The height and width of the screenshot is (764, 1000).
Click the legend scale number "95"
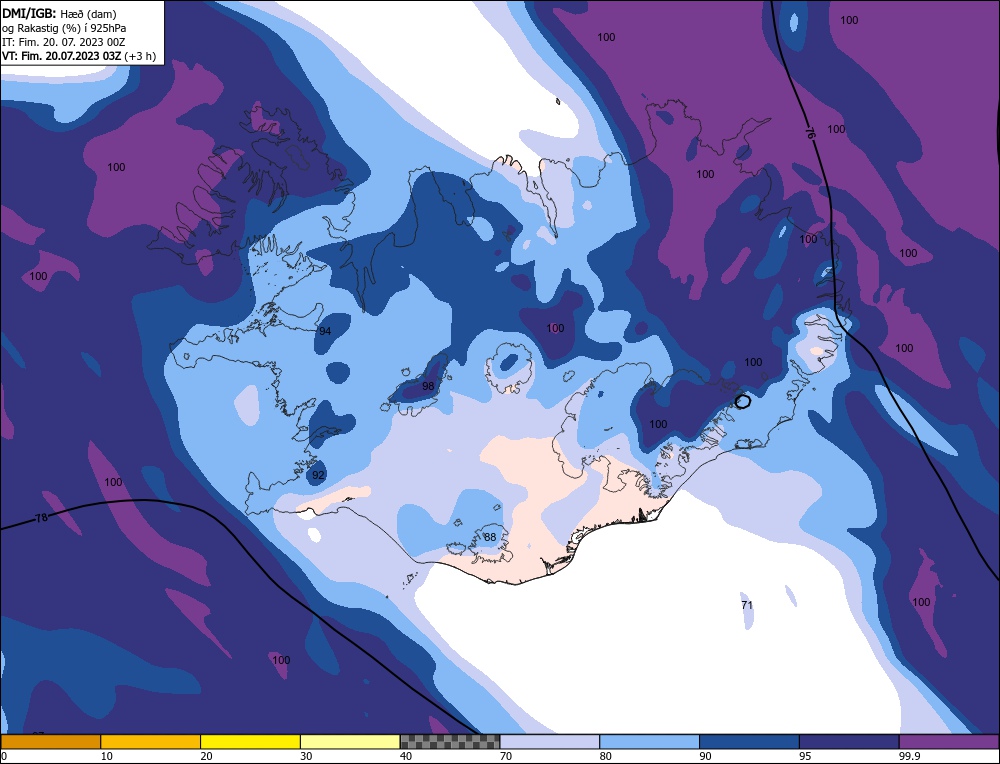pyautogui.click(x=805, y=756)
